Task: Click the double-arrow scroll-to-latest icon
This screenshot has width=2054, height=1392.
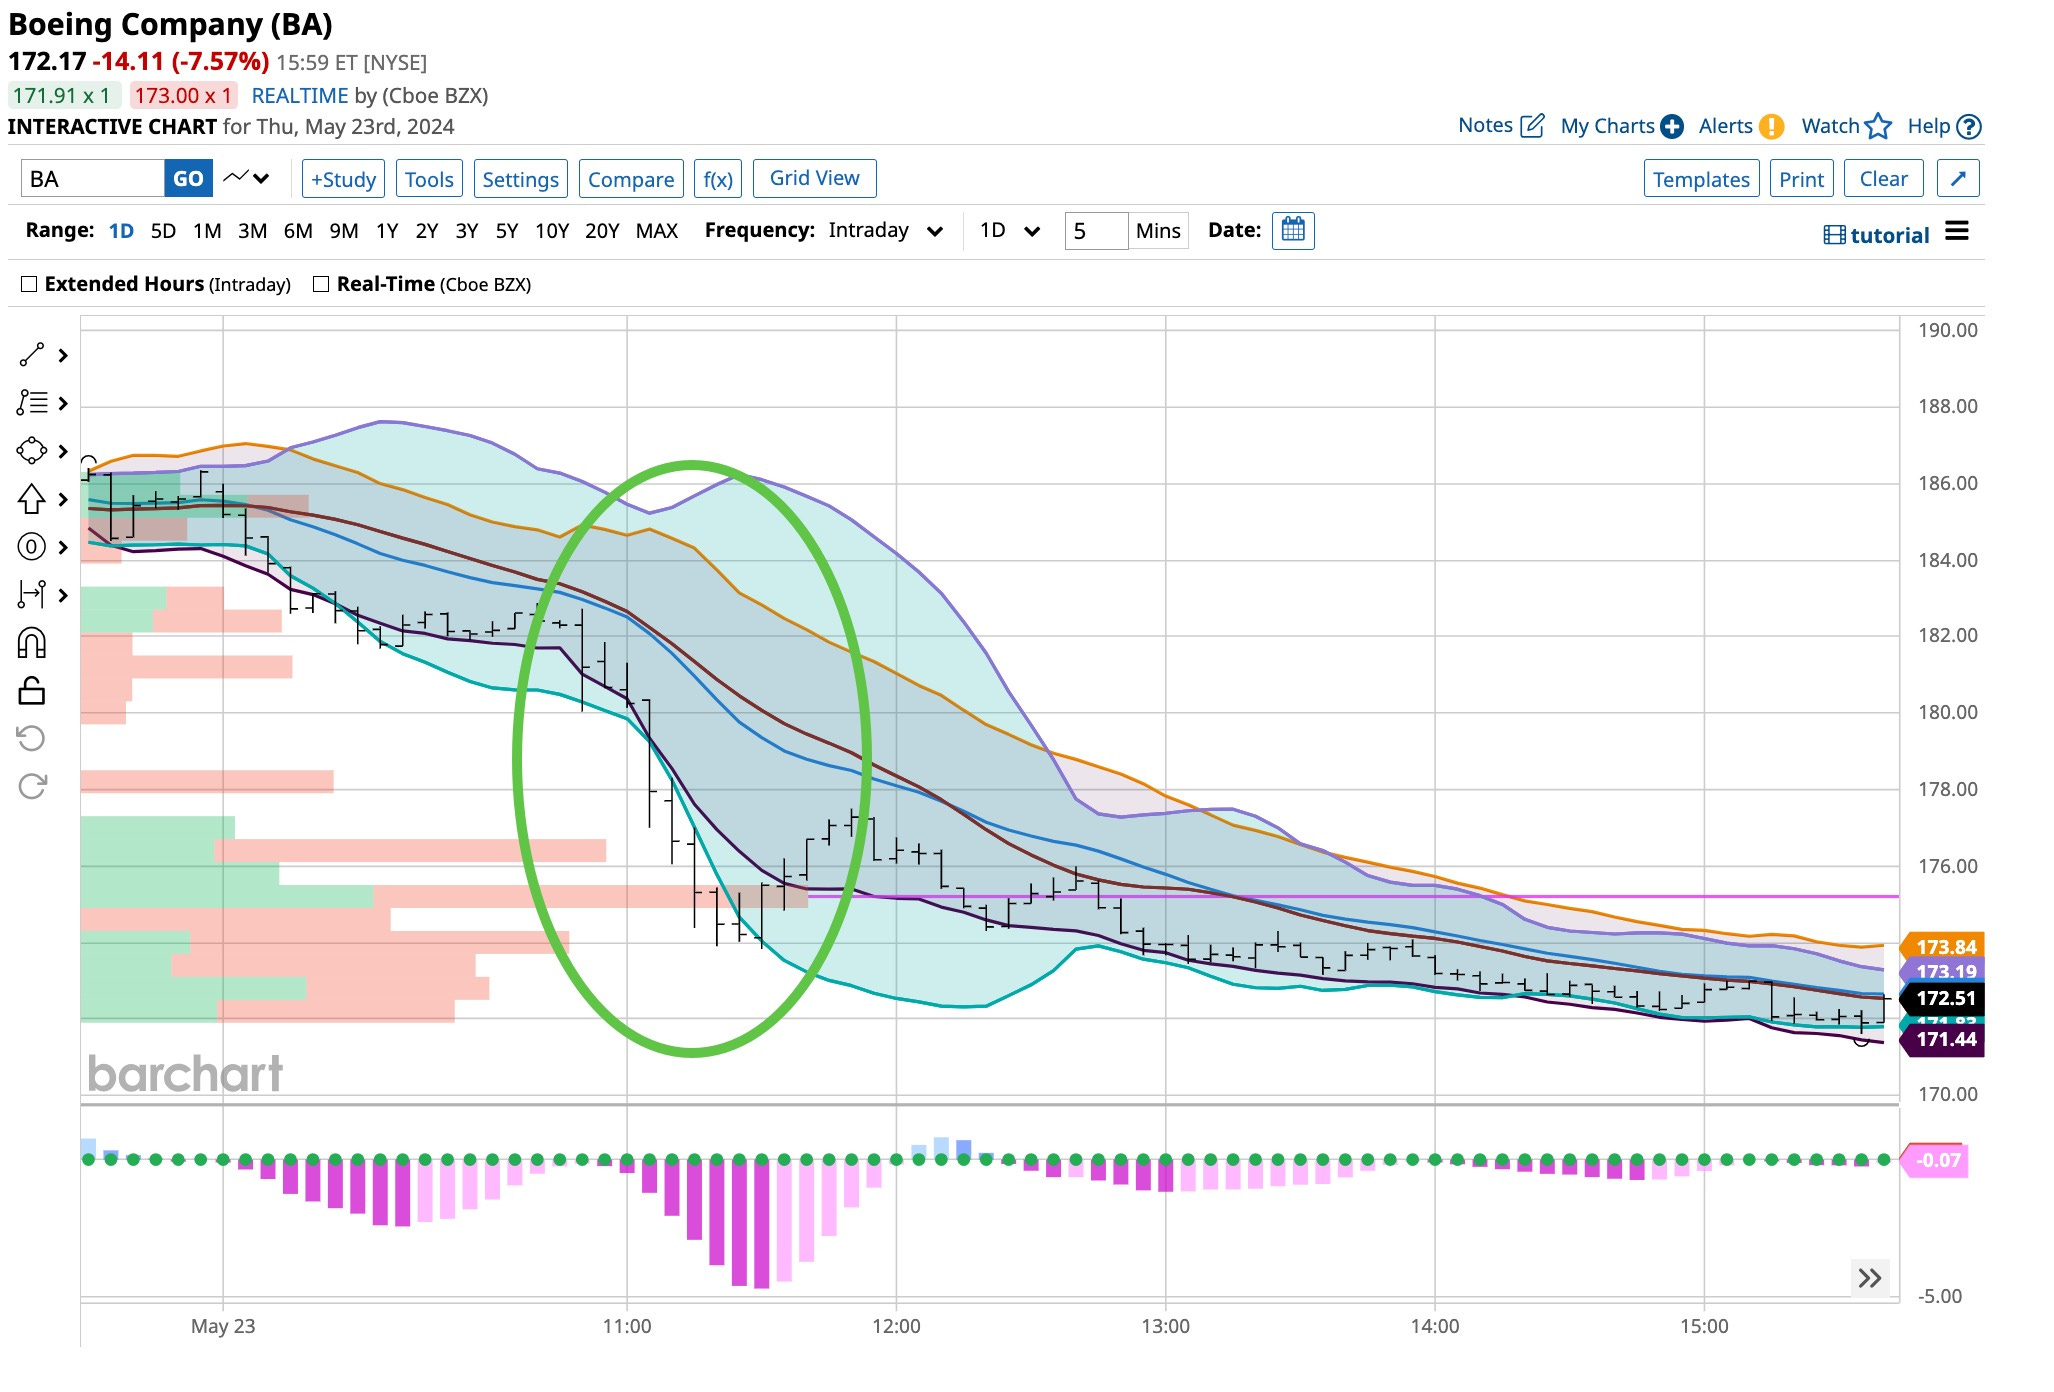Action: 1870,1278
